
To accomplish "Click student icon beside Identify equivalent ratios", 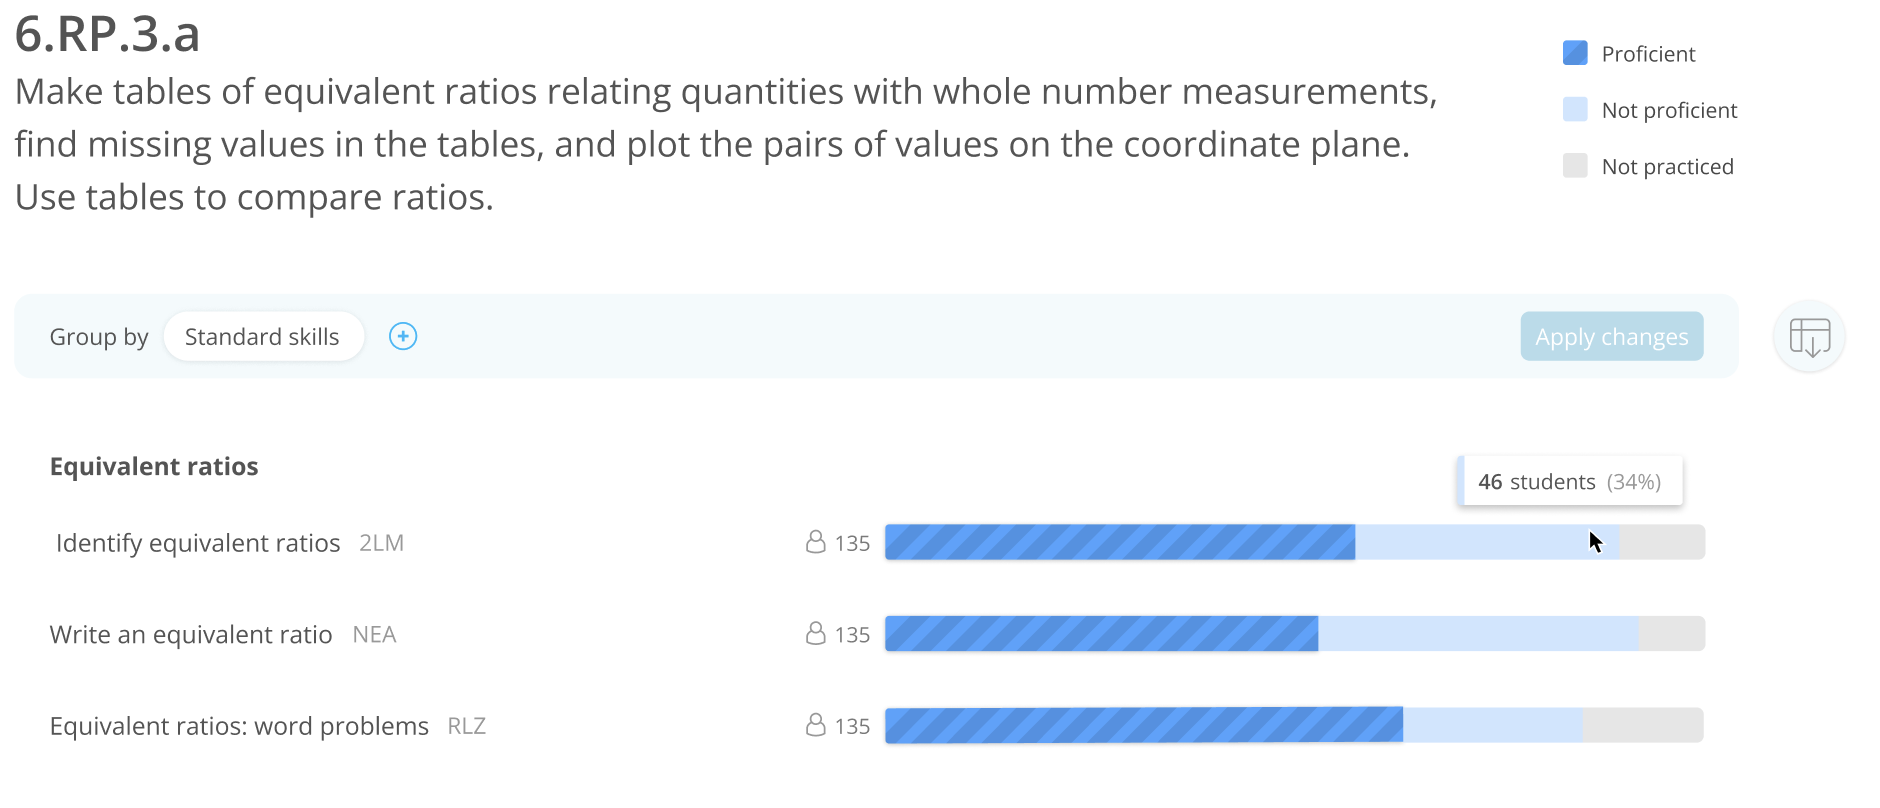I will 816,542.
